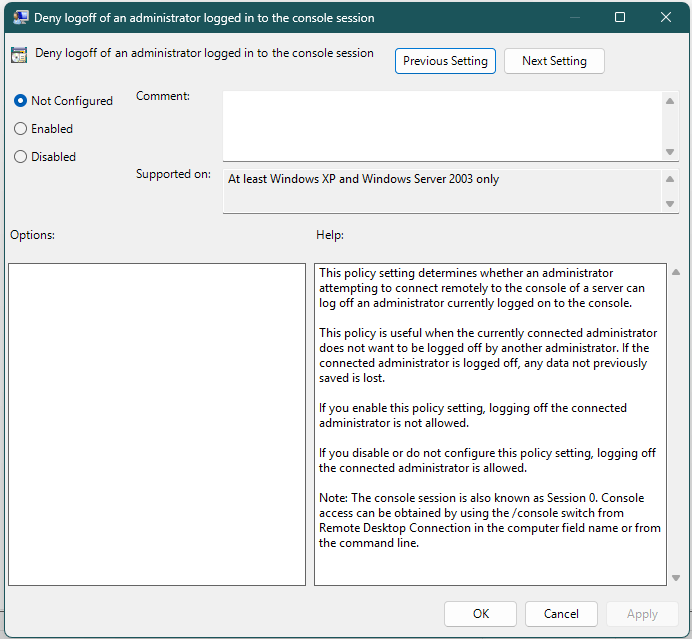Click the 'This policy is useful when' paragraph
The width and height of the screenshot is (692, 639).
[488, 355]
